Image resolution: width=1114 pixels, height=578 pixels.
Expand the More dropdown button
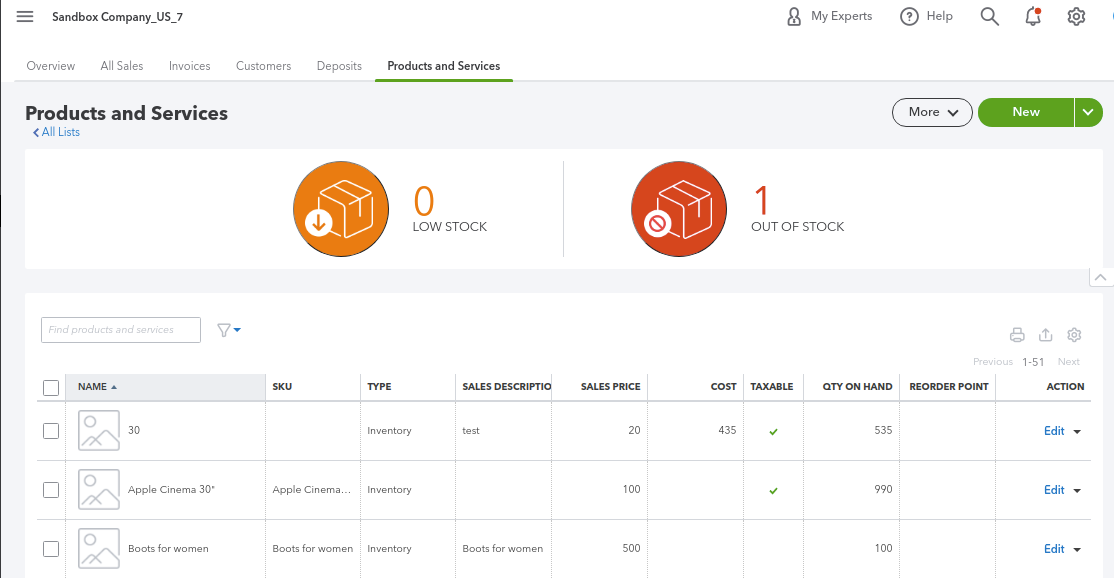pos(932,112)
